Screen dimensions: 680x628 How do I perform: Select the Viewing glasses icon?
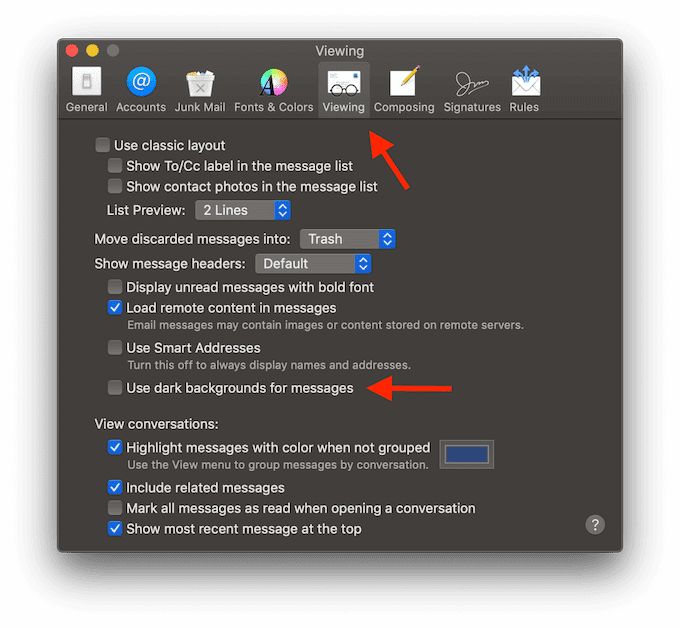(343, 83)
